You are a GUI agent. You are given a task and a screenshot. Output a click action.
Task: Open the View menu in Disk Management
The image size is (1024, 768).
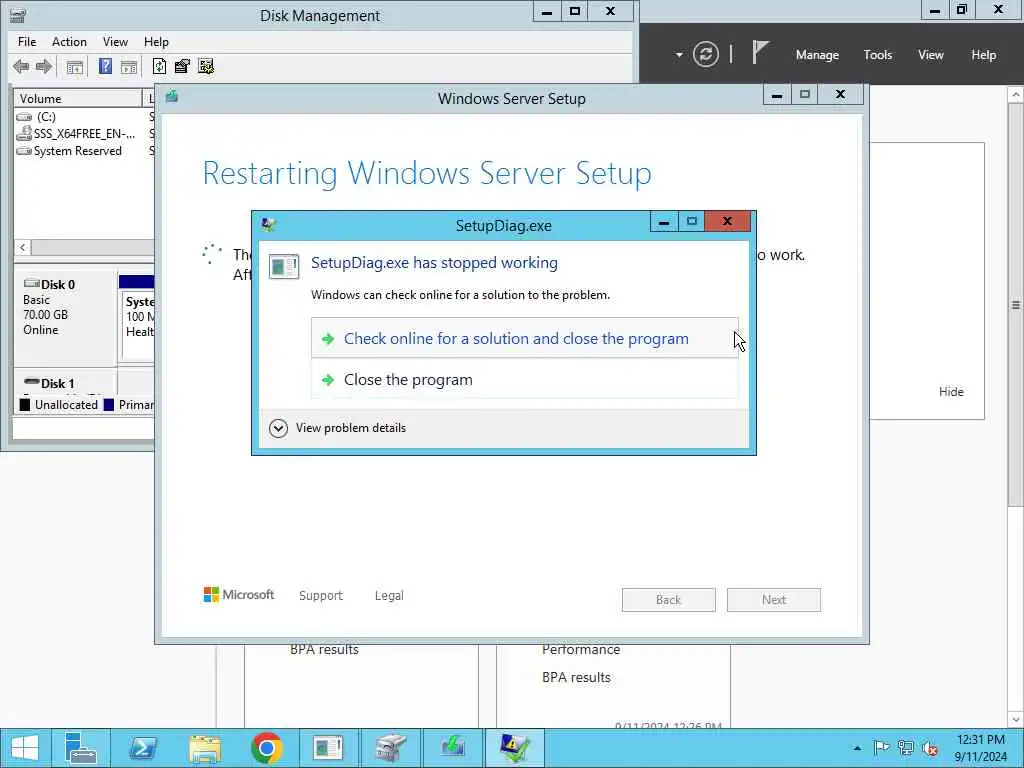coord(115,42)
